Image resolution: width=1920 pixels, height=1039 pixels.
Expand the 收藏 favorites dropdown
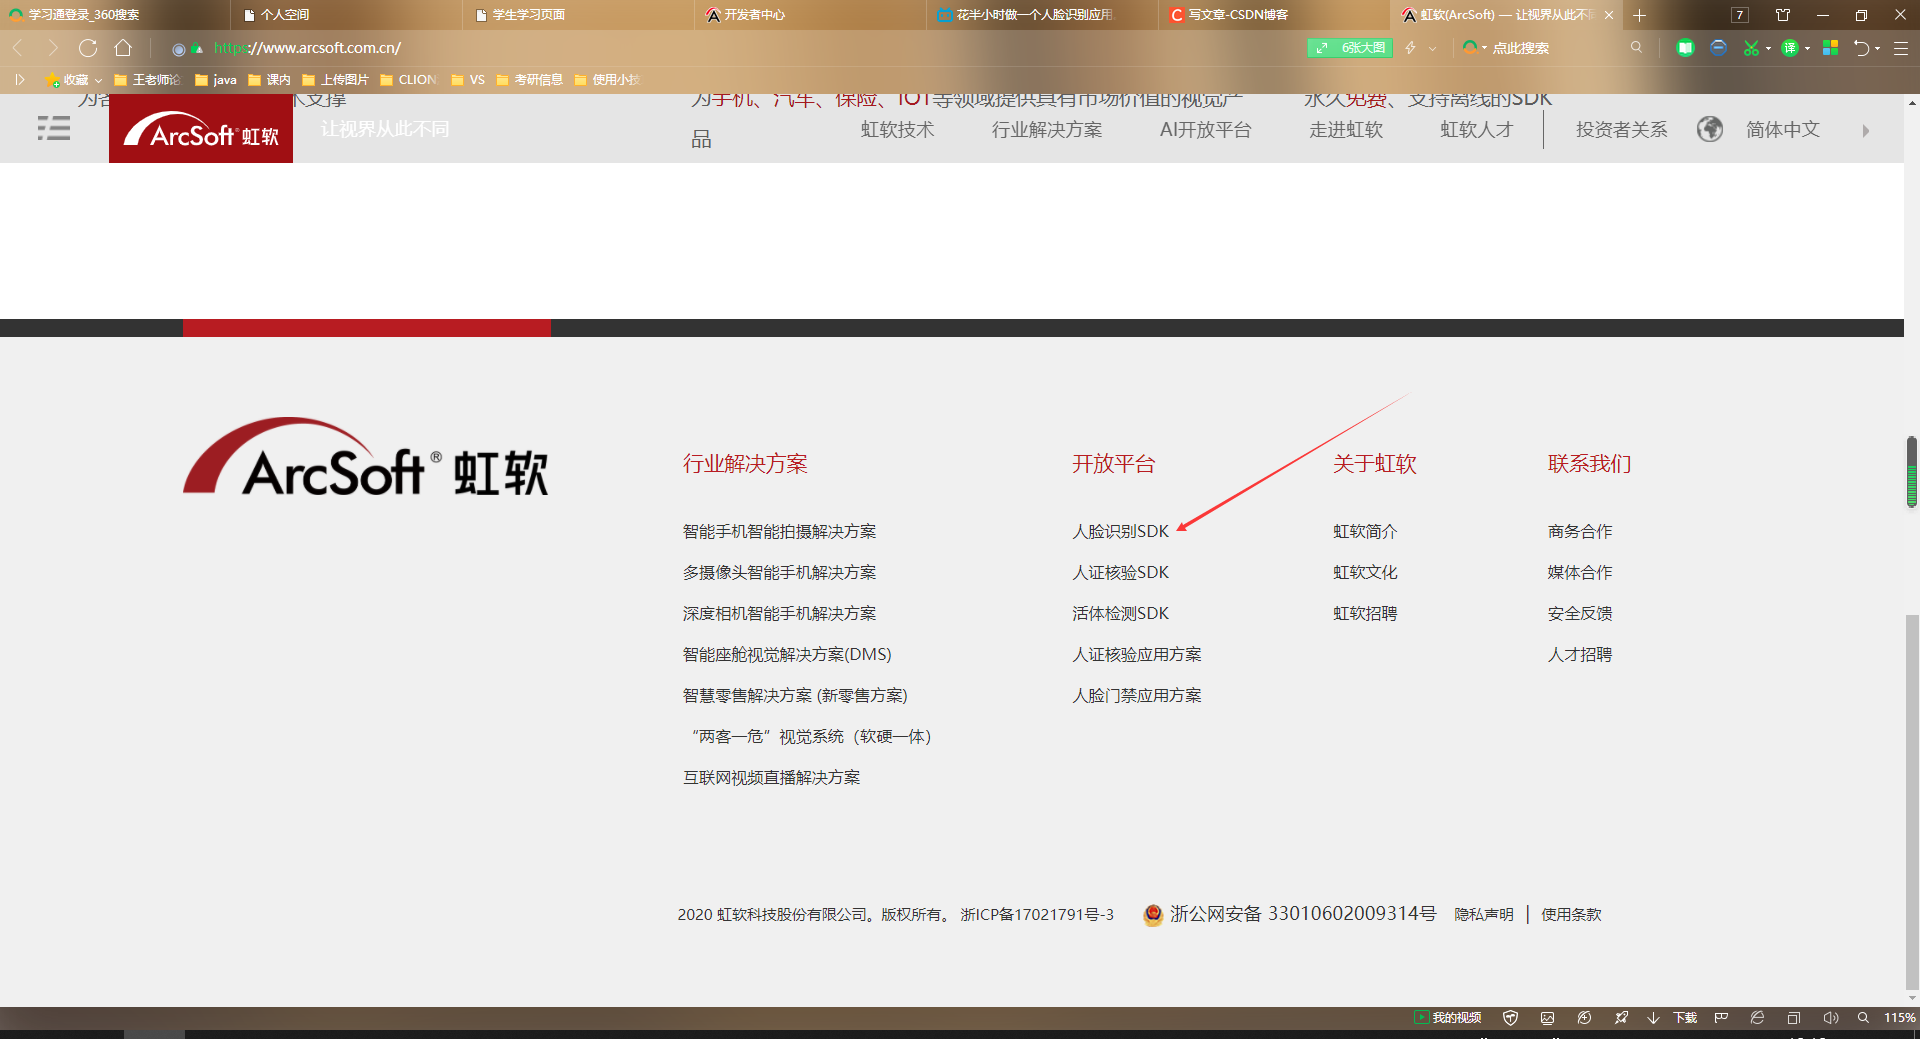coord(98,80)
